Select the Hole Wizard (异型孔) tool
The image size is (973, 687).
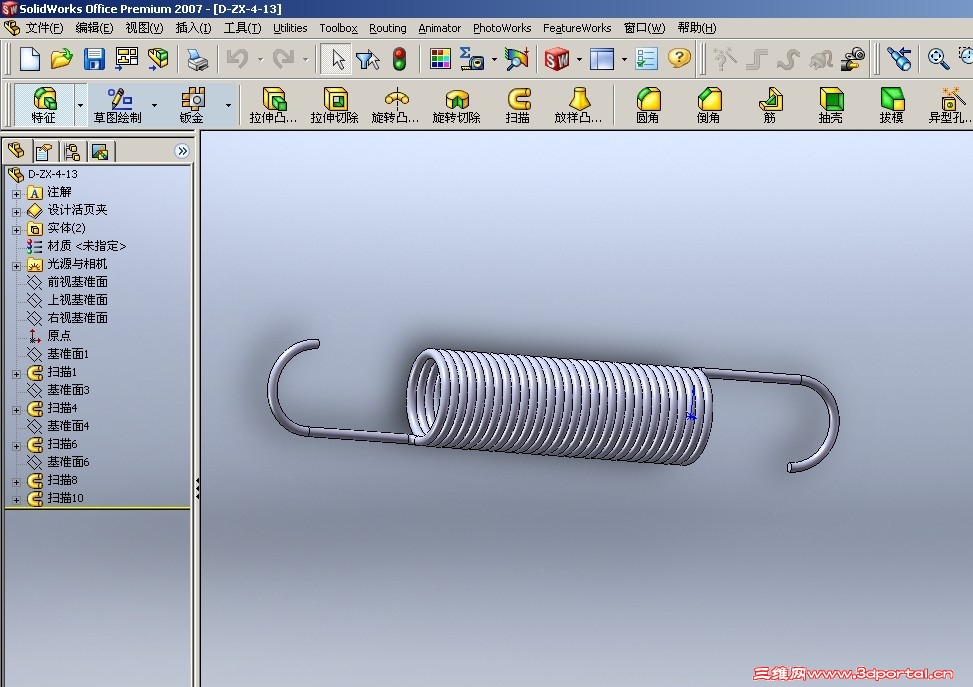click(949, 106)
